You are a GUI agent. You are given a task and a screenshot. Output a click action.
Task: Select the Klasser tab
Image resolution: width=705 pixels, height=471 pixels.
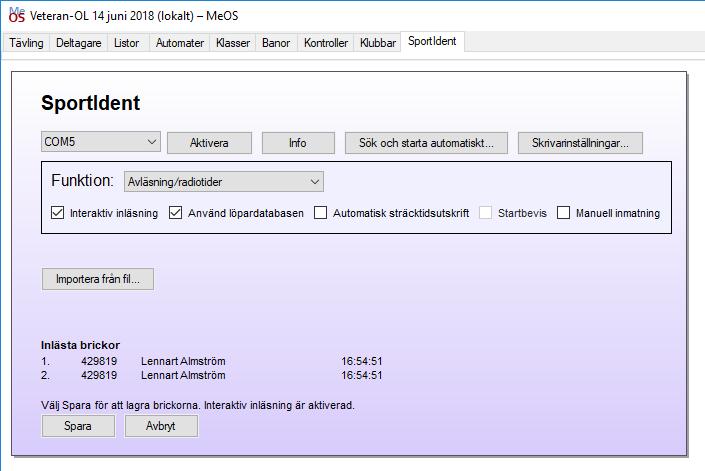(232, 43)
